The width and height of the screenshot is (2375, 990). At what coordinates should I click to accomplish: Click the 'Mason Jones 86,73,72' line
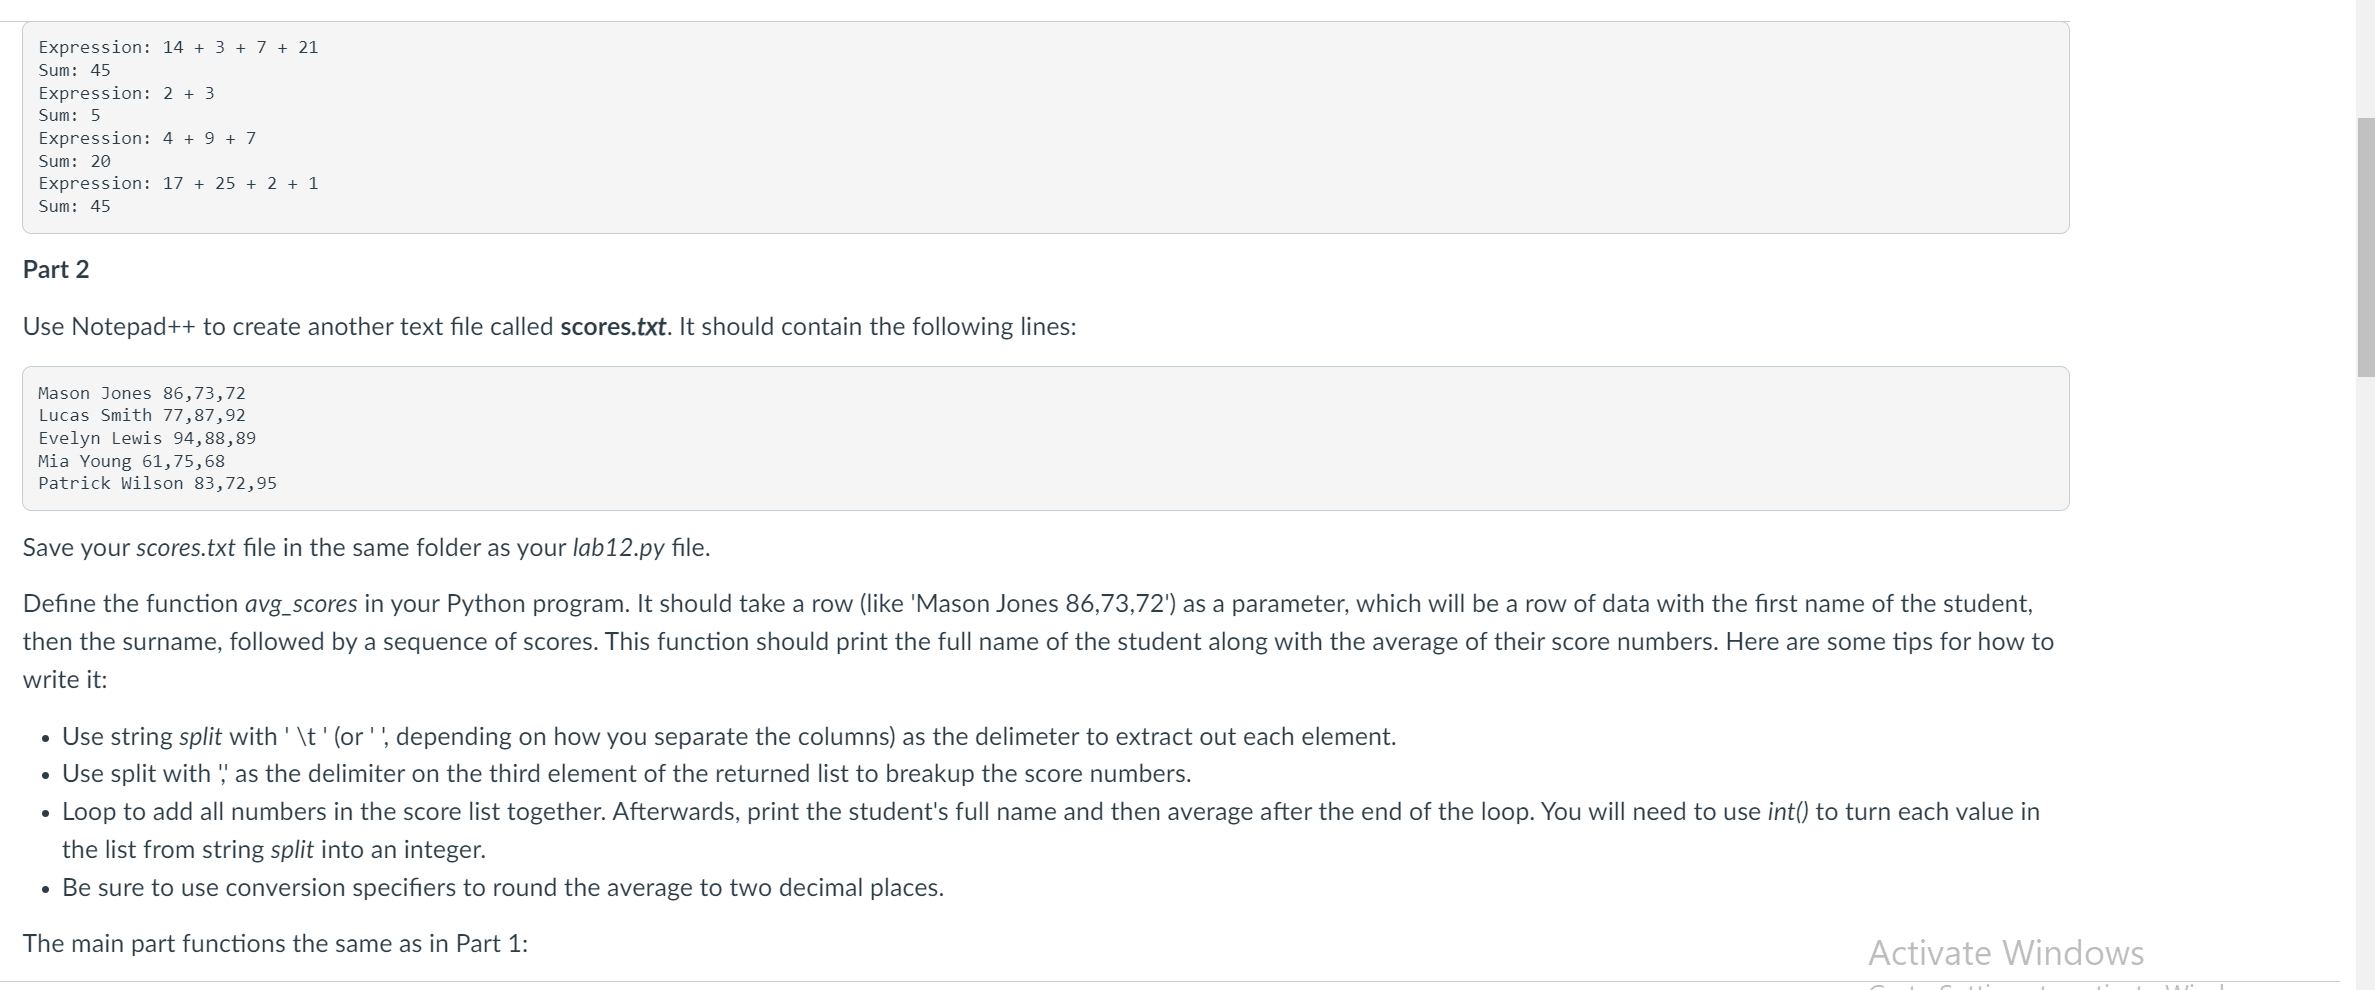(x=142, y=393)
